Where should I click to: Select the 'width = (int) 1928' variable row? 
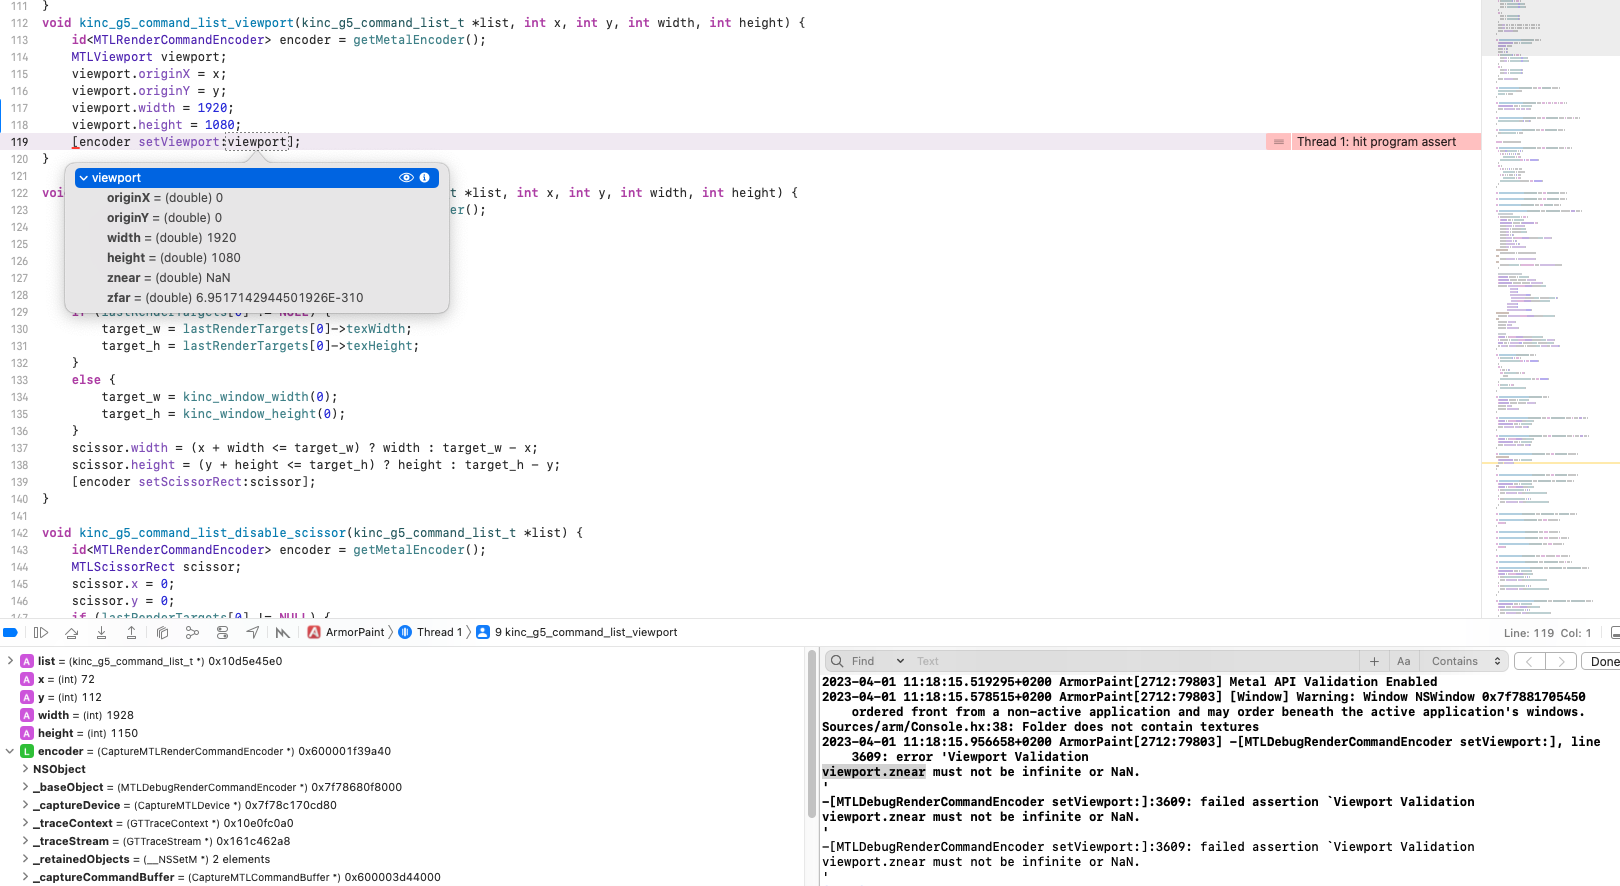pos(86,715)
